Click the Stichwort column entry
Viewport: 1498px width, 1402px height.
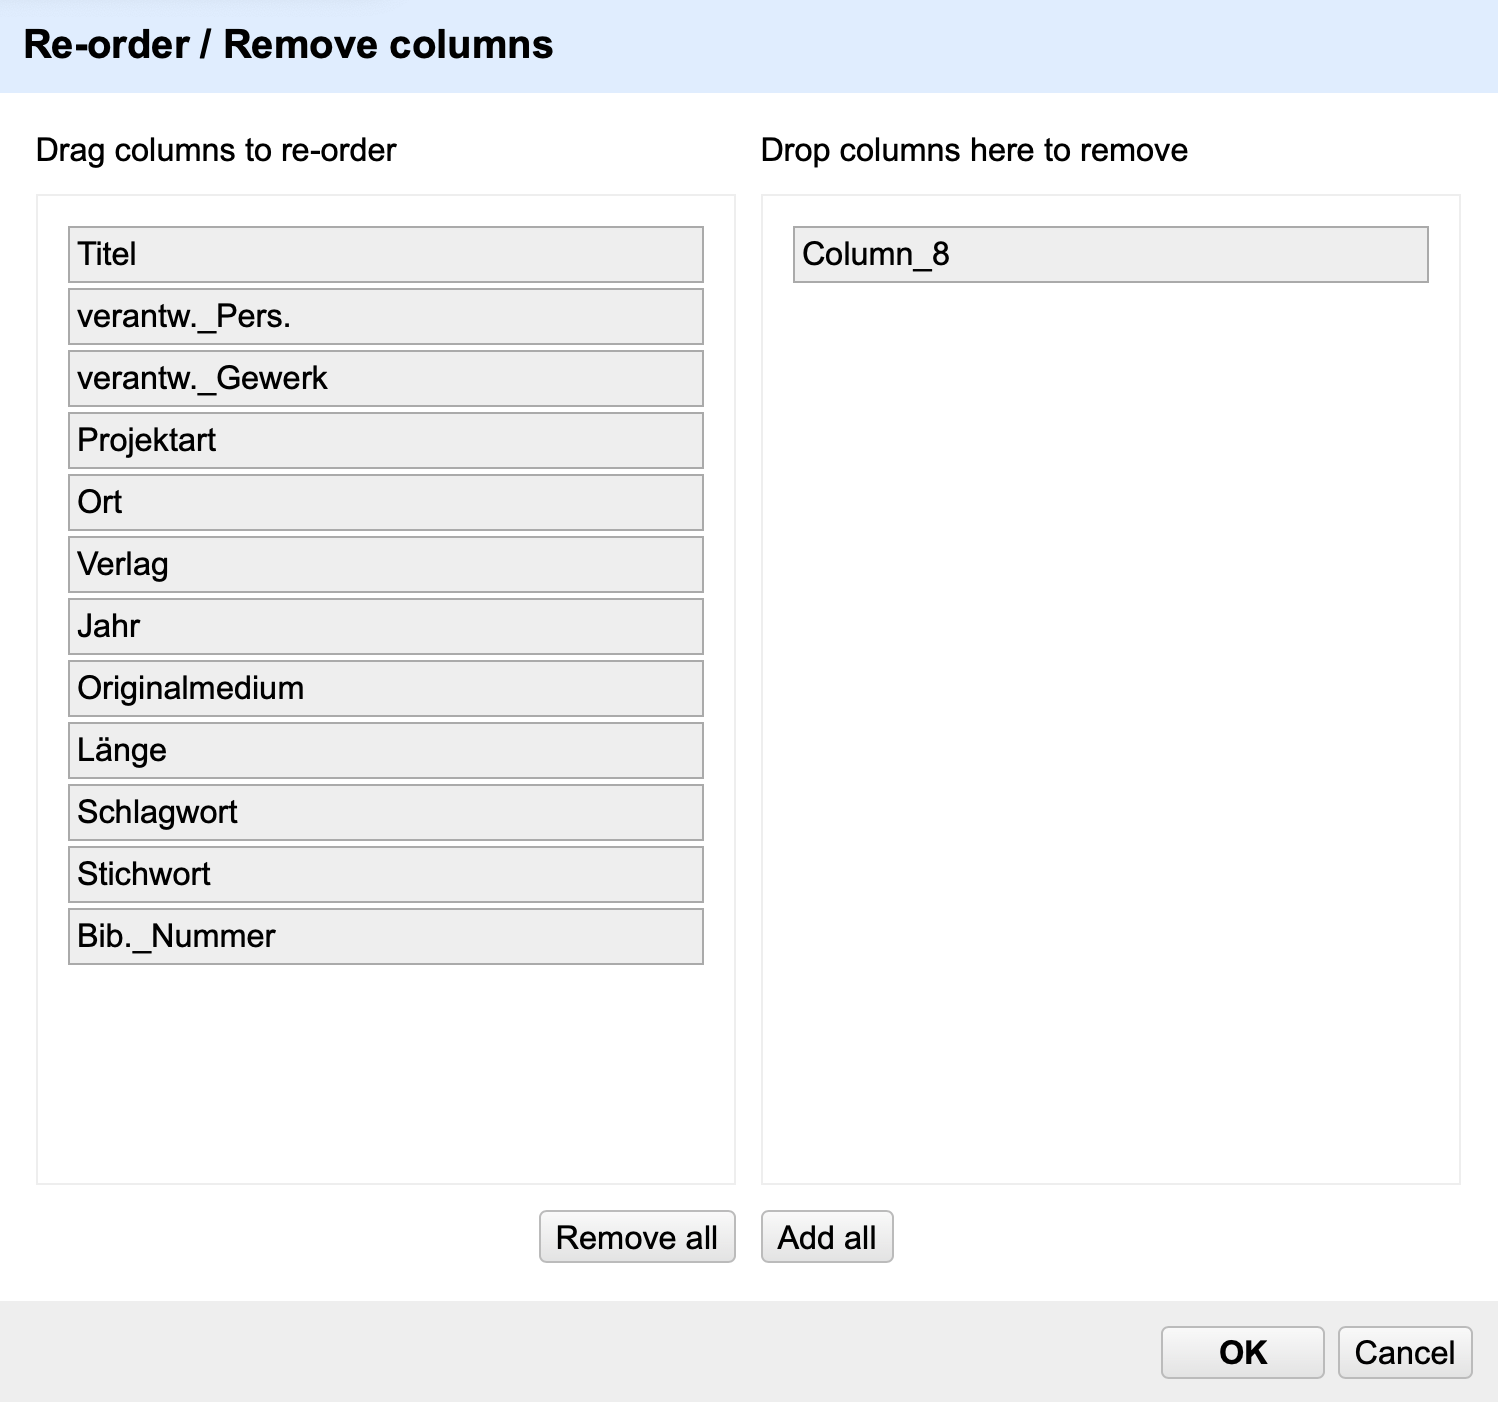pyautogui.click(x=385, y=874)
